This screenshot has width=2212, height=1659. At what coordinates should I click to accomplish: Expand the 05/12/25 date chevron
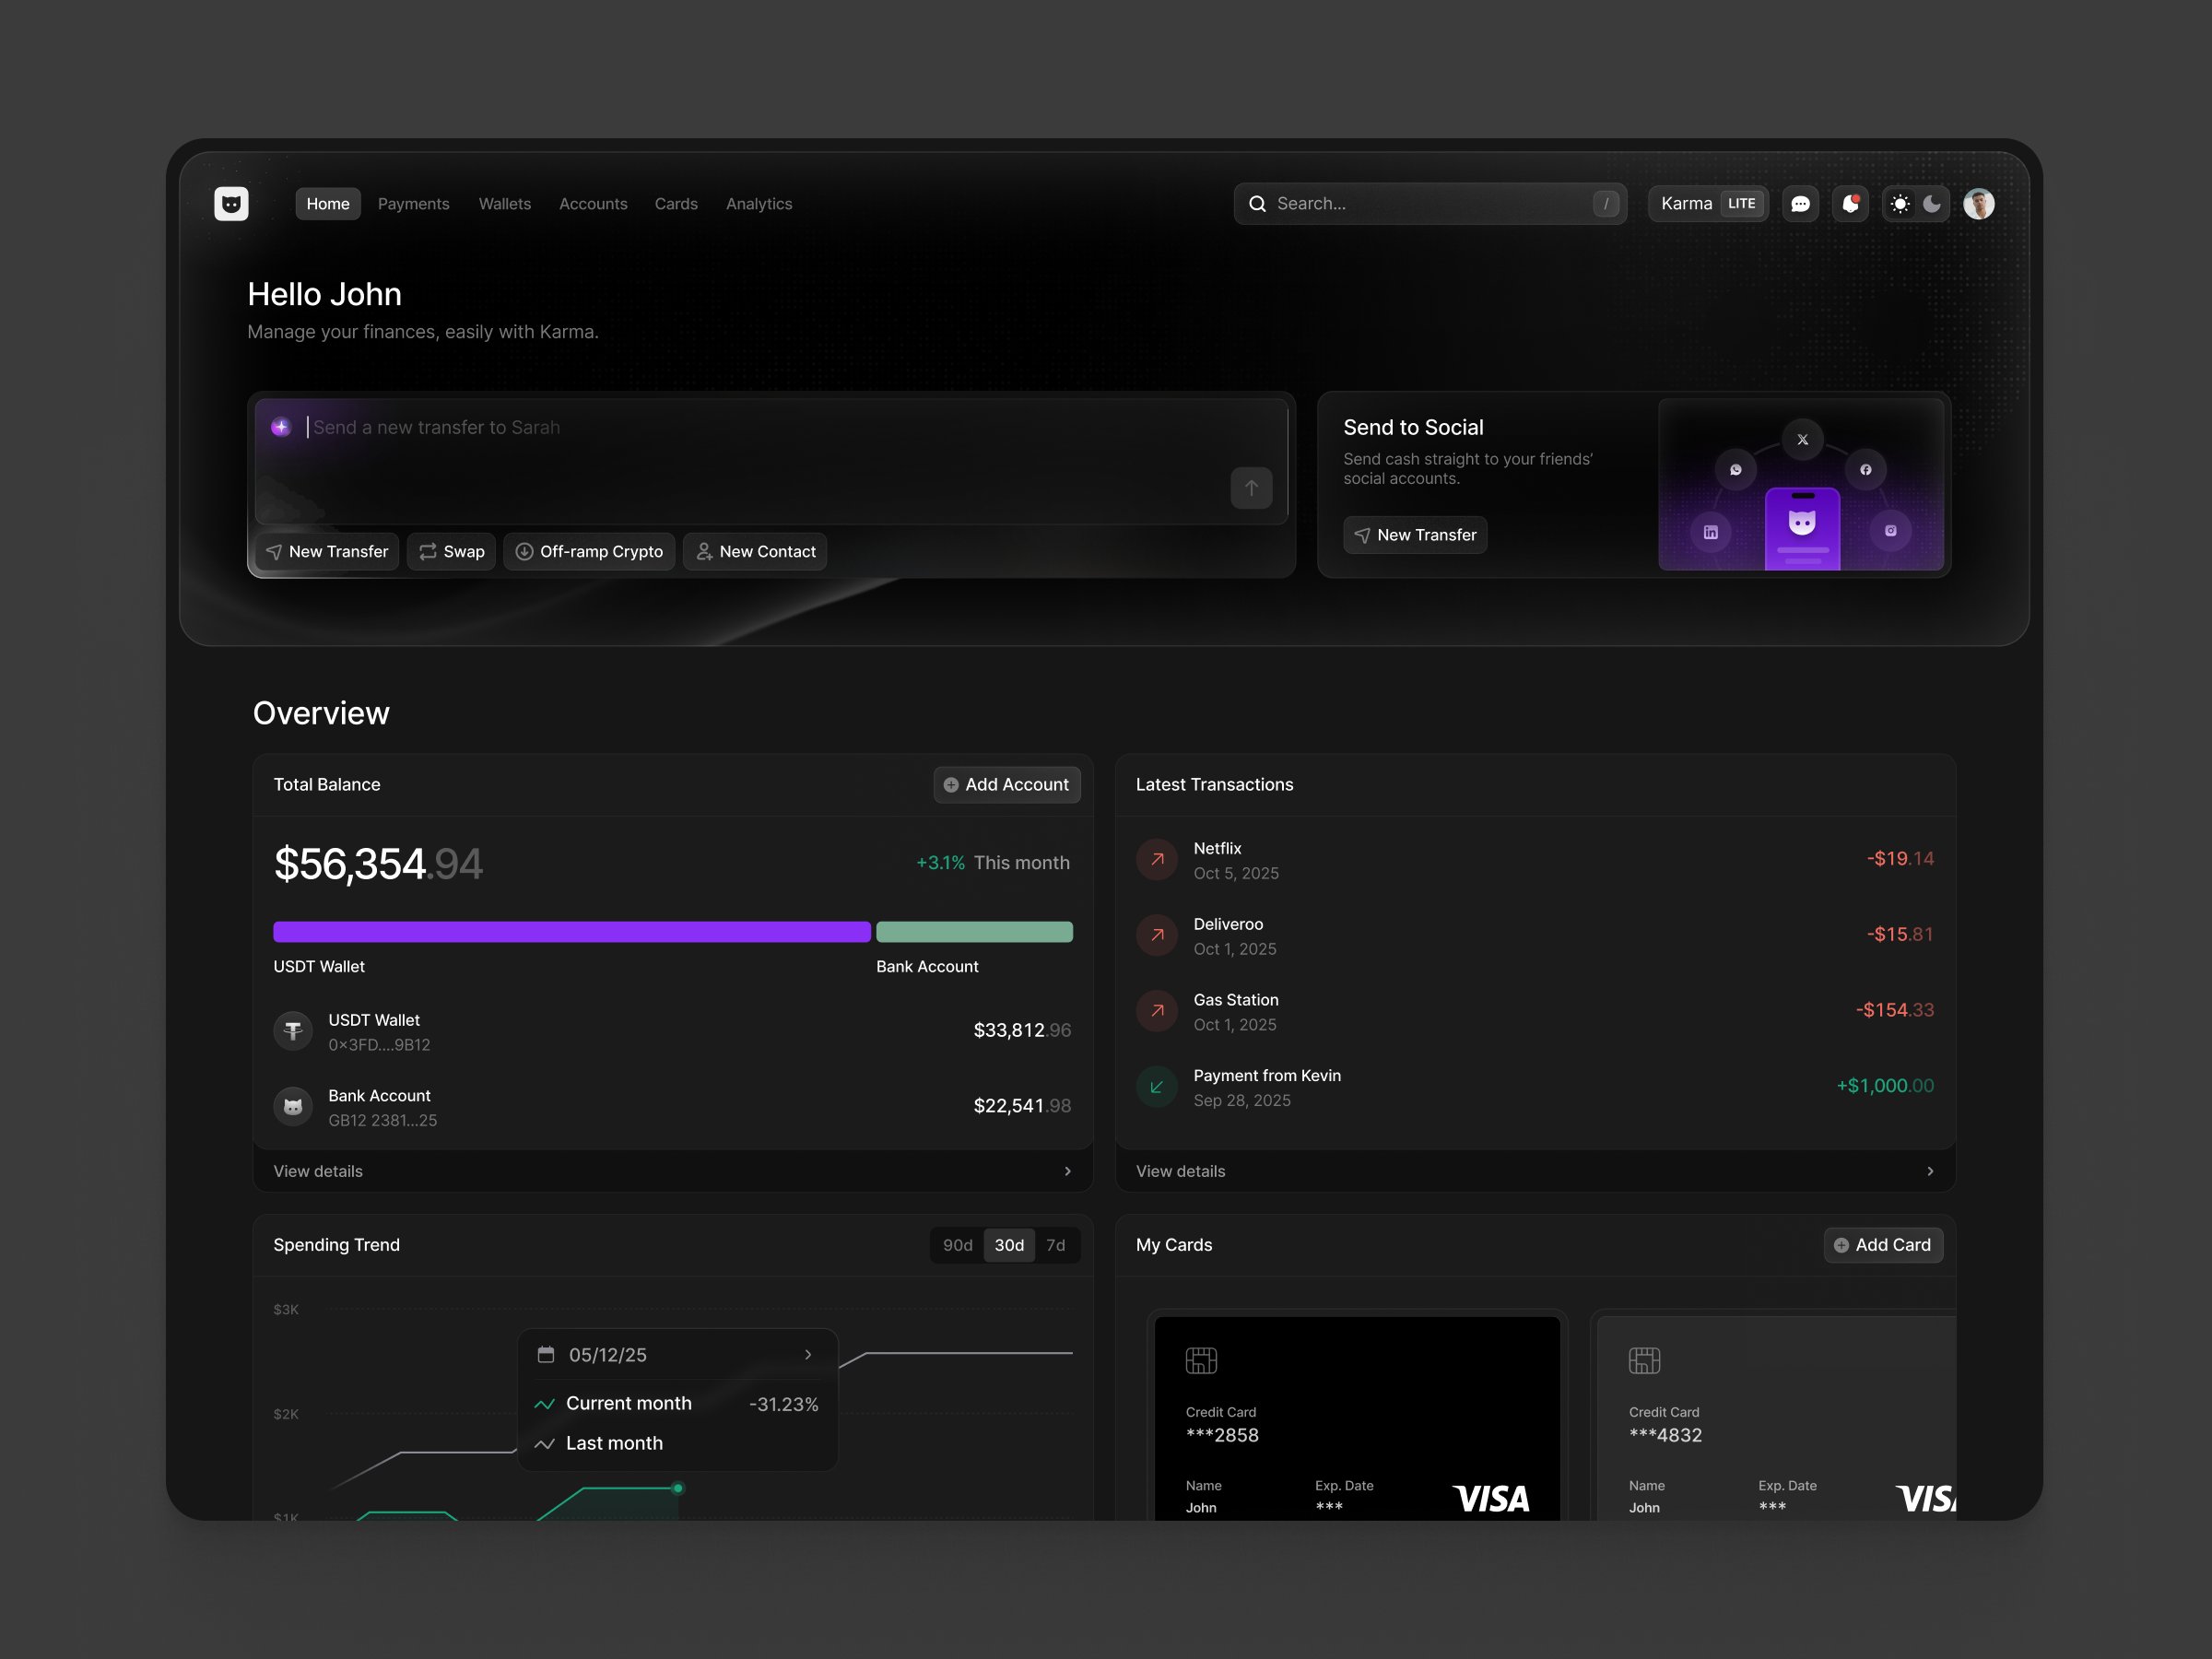pos(808,1355)
